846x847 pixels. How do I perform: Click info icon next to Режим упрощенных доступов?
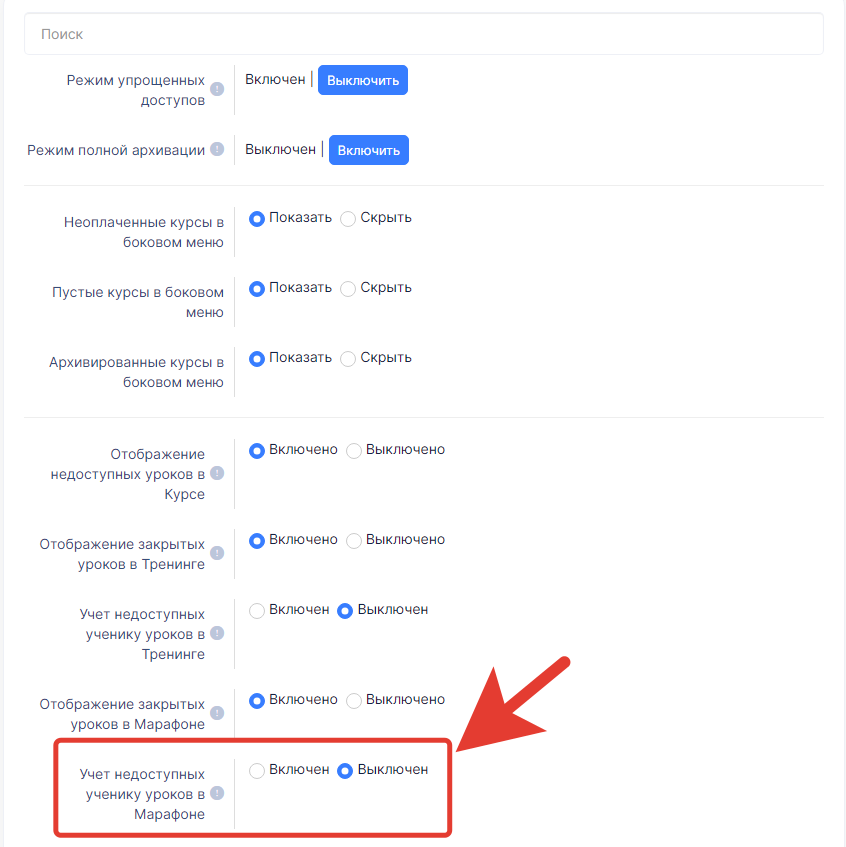pyautogui.click(x=217, y=89)
